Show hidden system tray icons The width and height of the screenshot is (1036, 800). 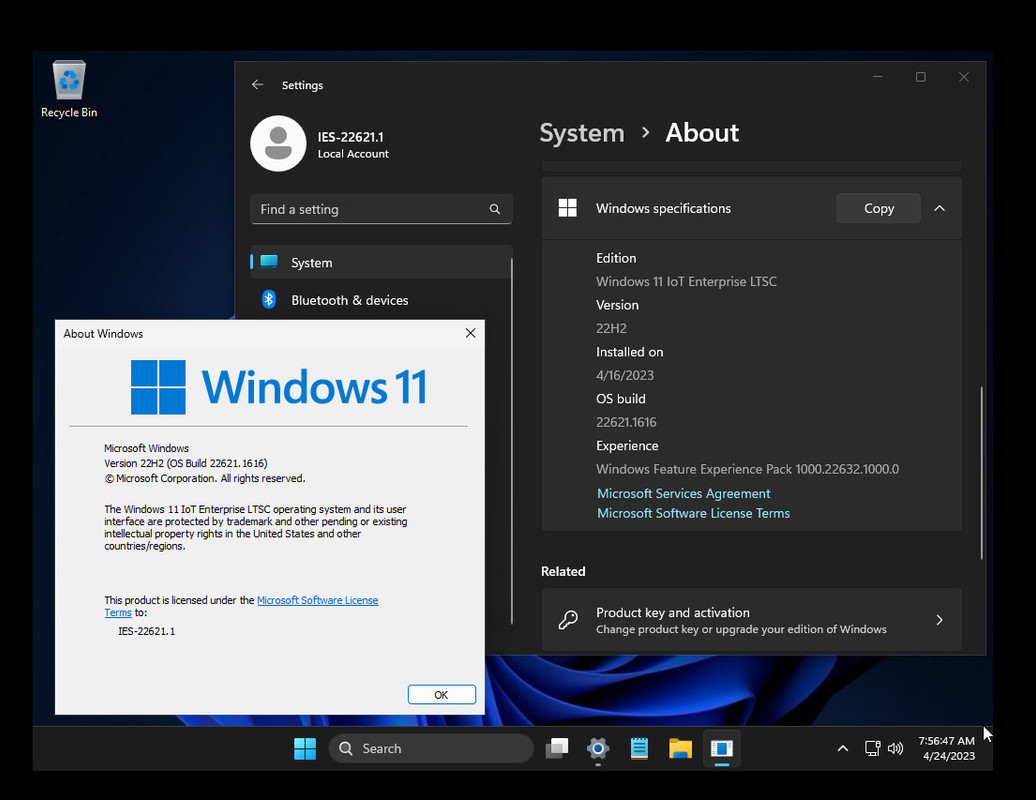click(x=842, y=748)
